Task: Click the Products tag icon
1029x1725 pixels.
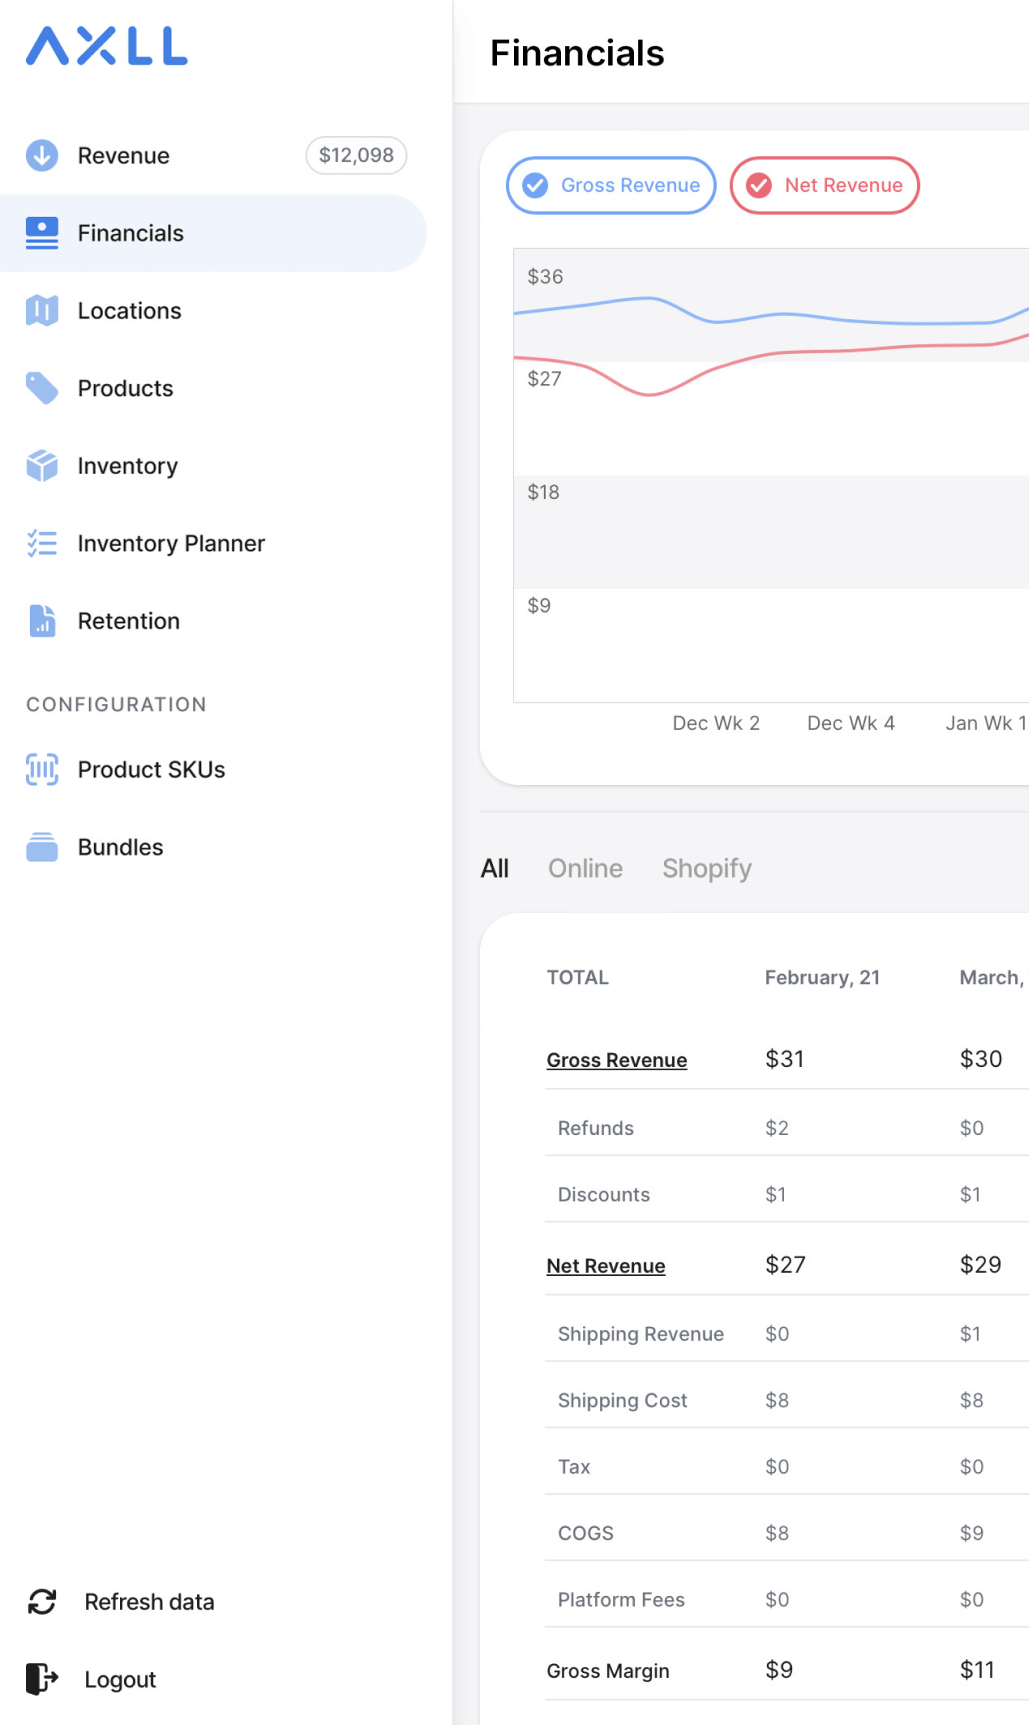Action: [x=42, y=388]
